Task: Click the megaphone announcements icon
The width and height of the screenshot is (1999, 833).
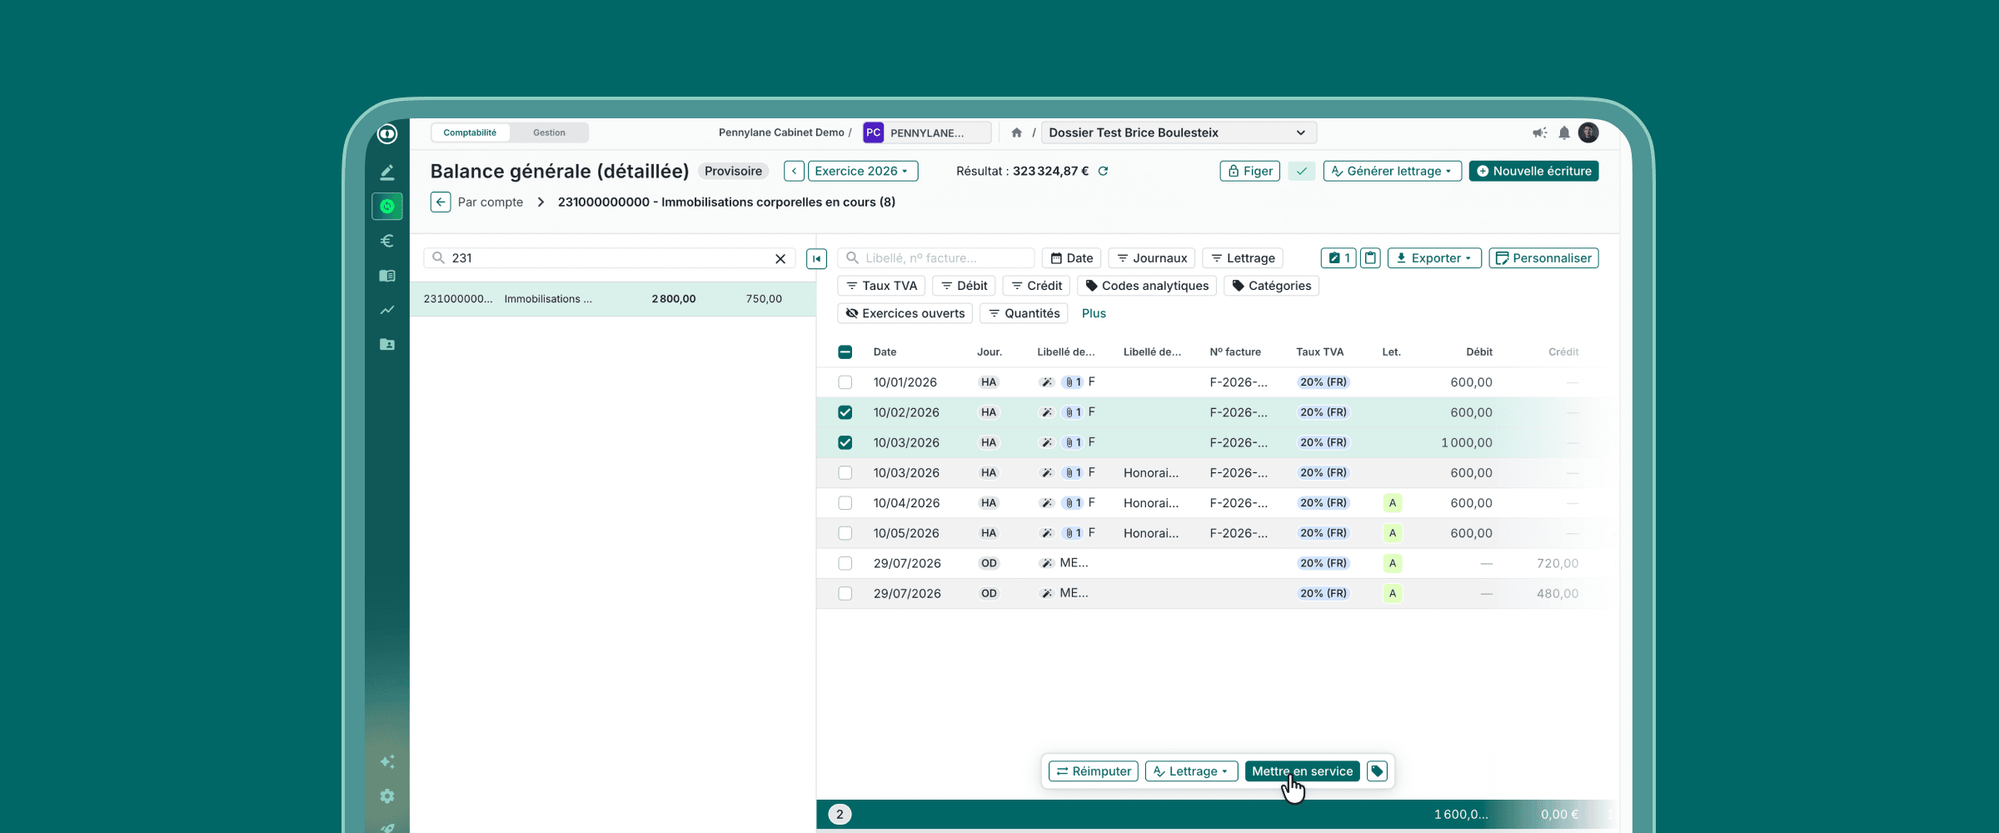Action: click(x=1539, y=133)
